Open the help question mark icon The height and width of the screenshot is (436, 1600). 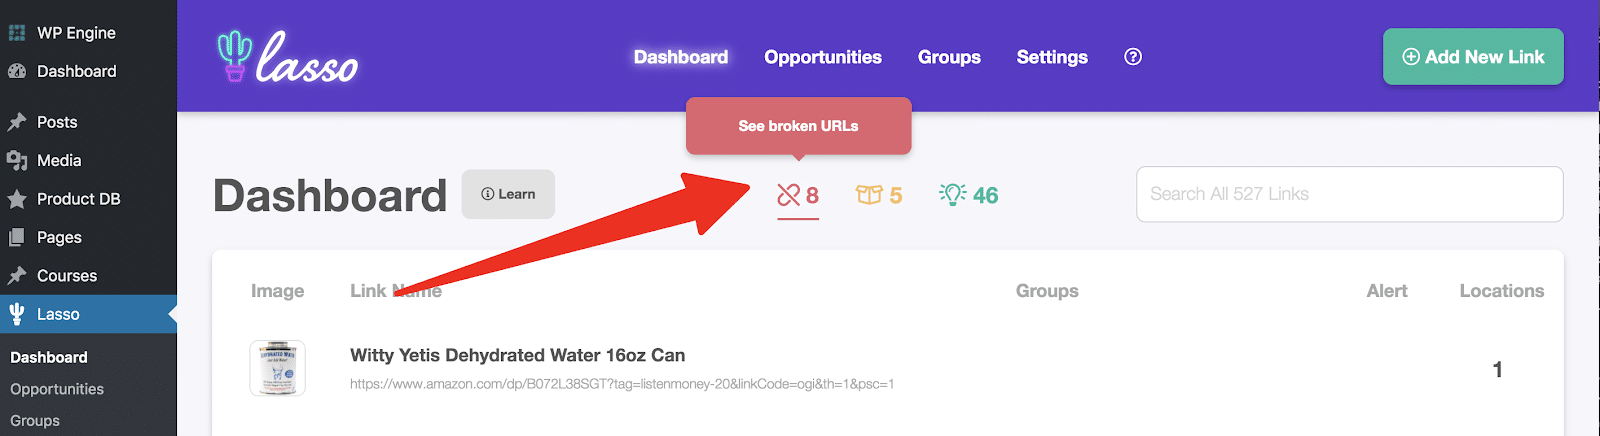coord(1133,57)
